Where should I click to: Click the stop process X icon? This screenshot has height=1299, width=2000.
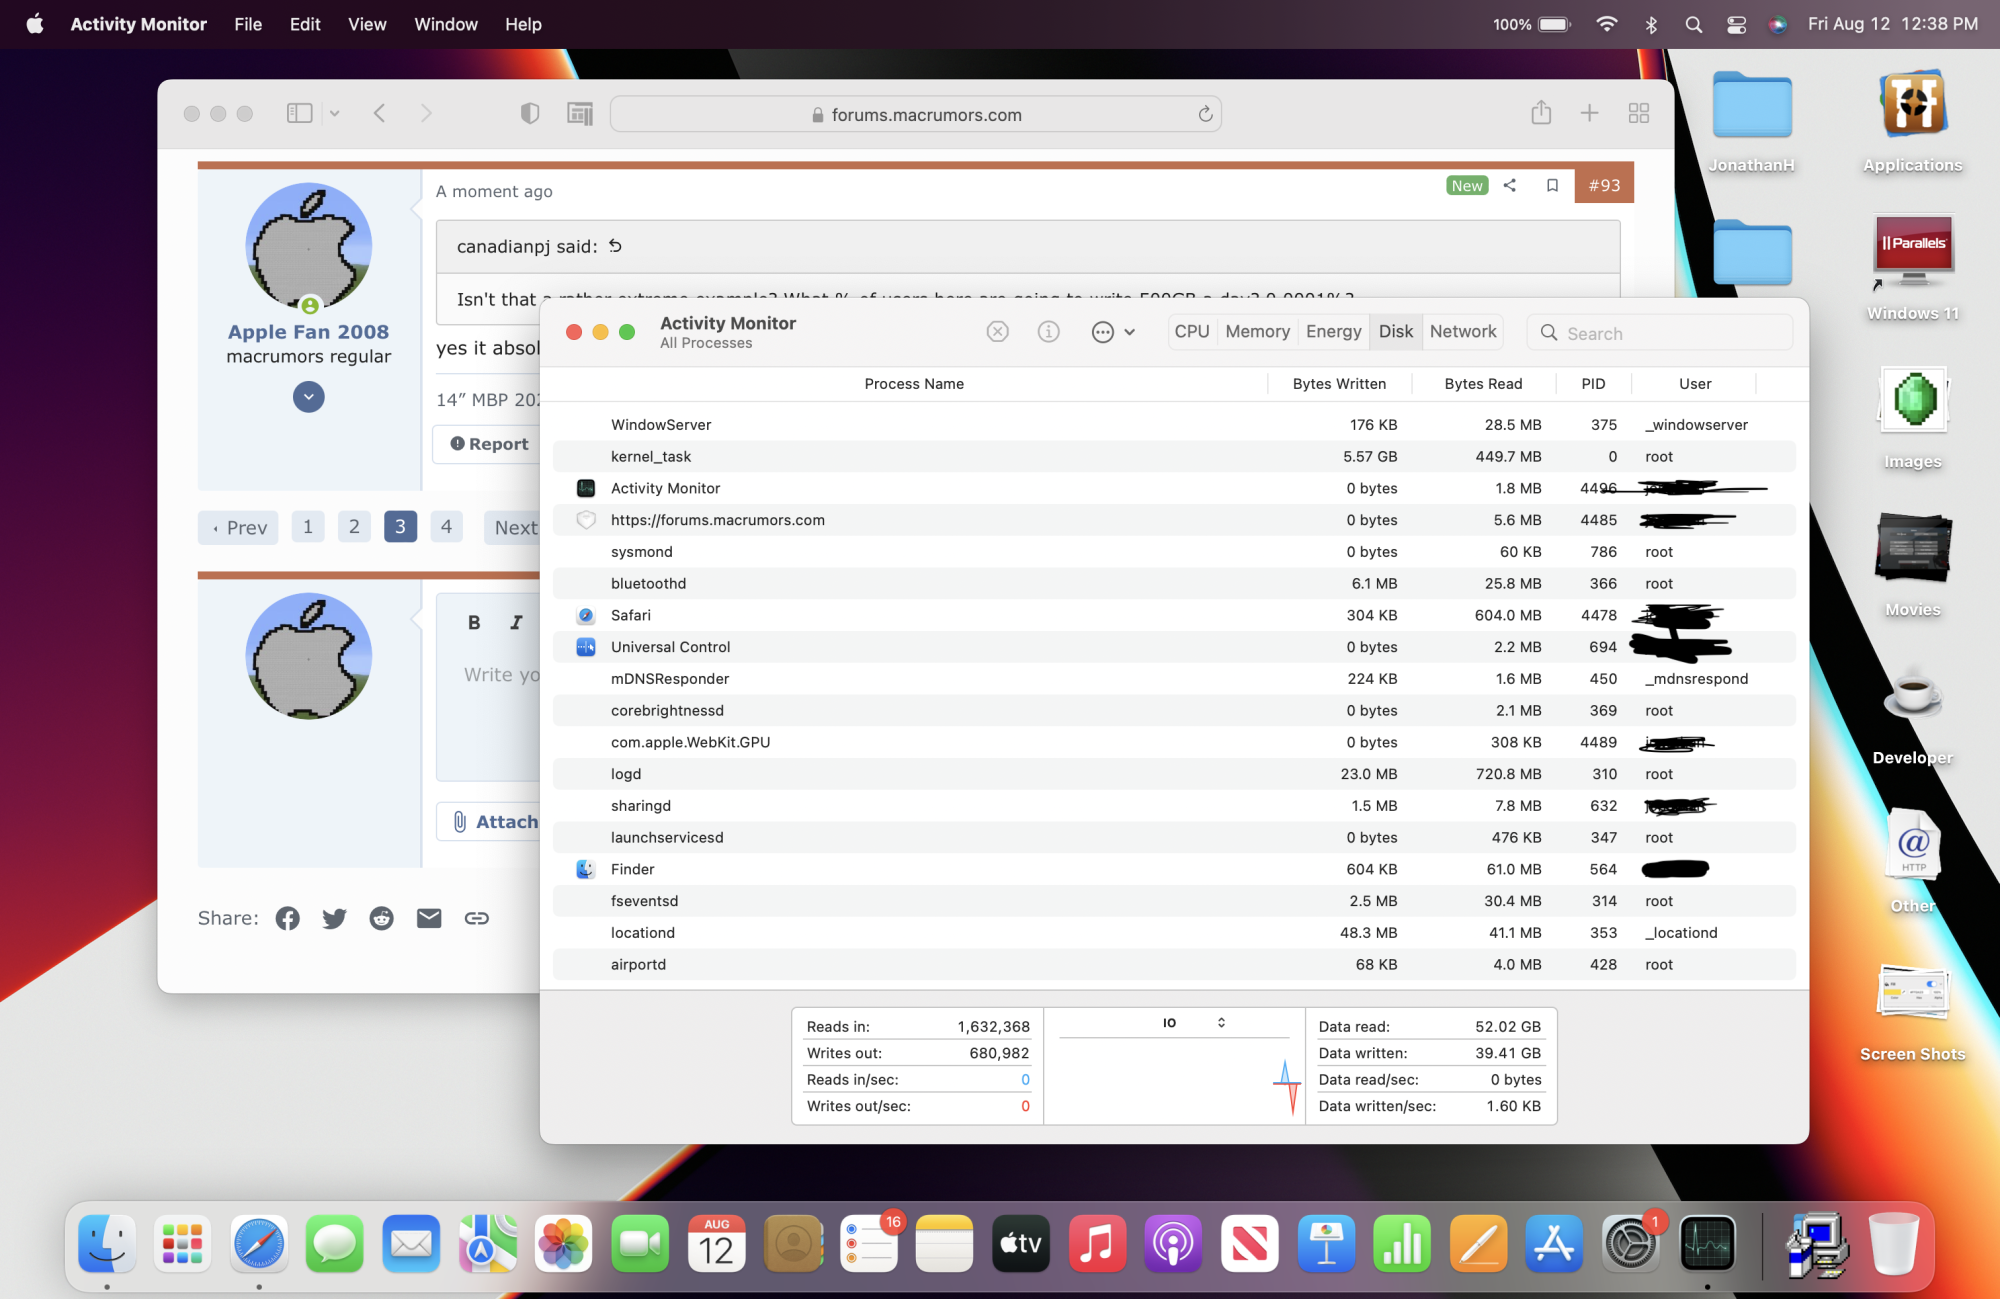(x=997, y=332)
